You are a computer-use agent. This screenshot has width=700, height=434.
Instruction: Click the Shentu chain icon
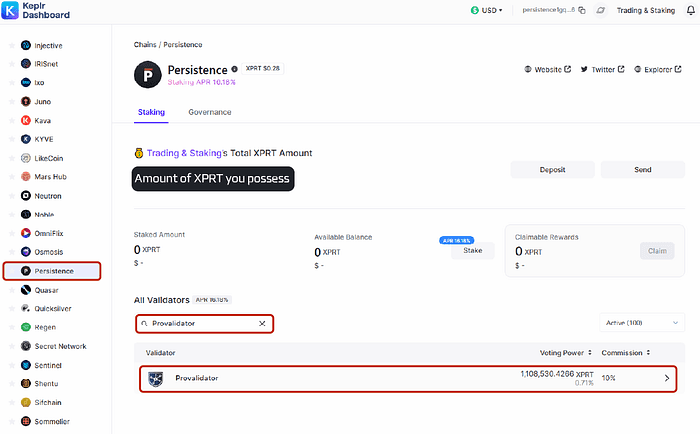pos(26,384)
